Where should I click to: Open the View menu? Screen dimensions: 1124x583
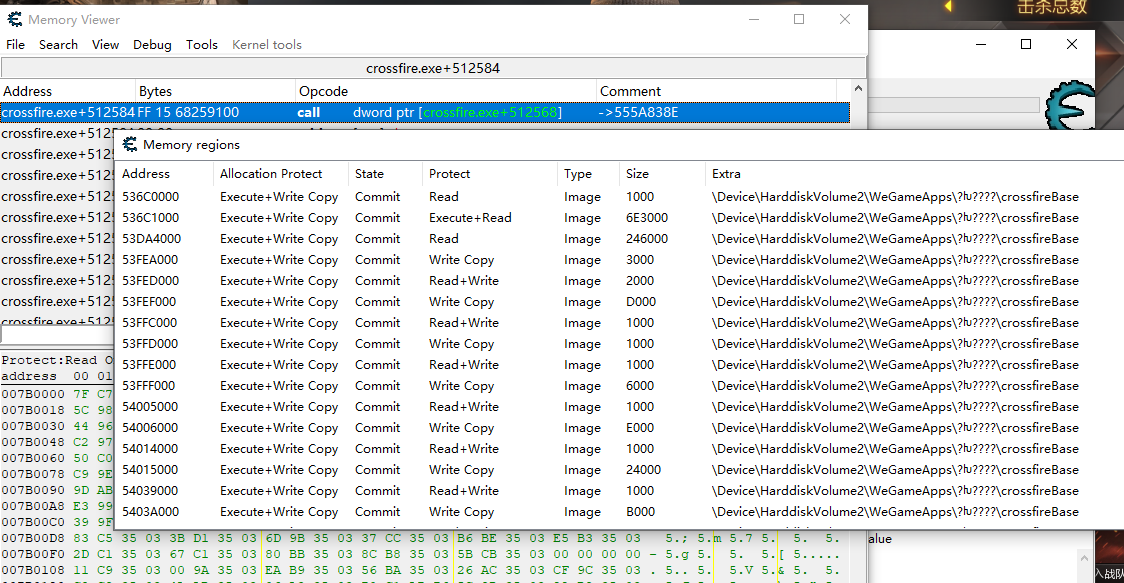point(105,44)
